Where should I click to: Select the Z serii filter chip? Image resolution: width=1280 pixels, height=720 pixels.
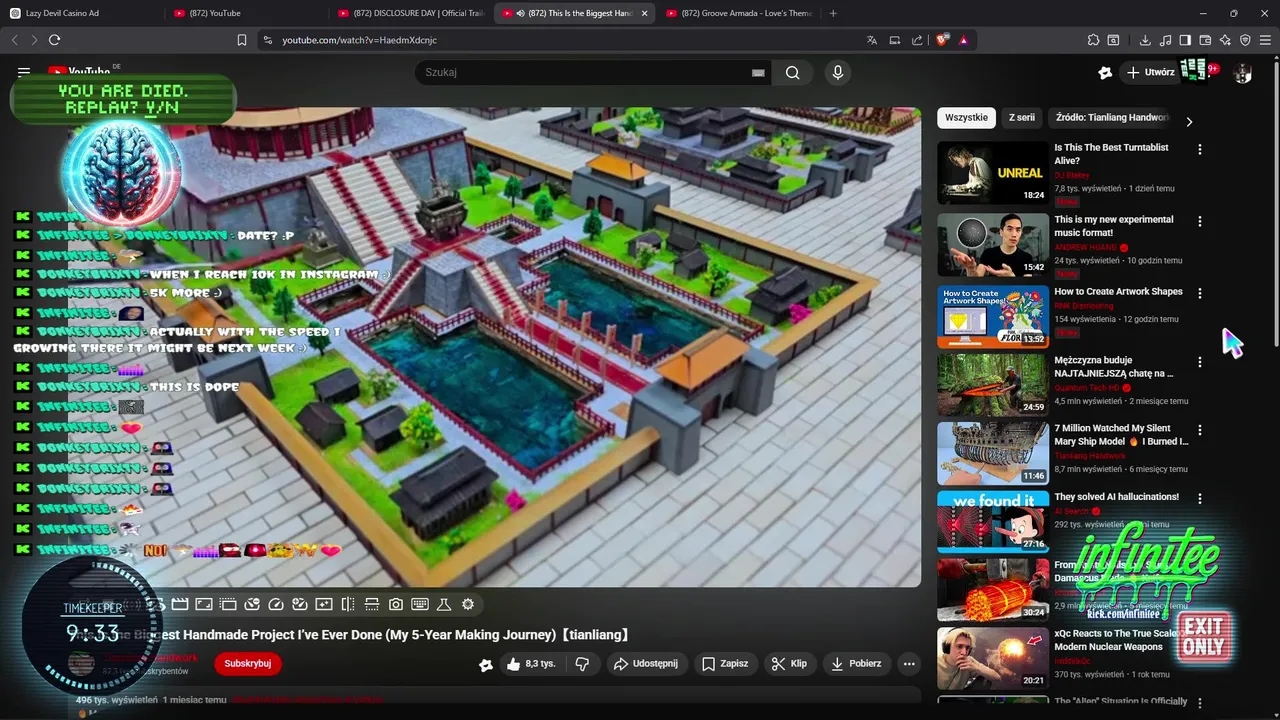pyautogui.click(x=1021, y=117)
